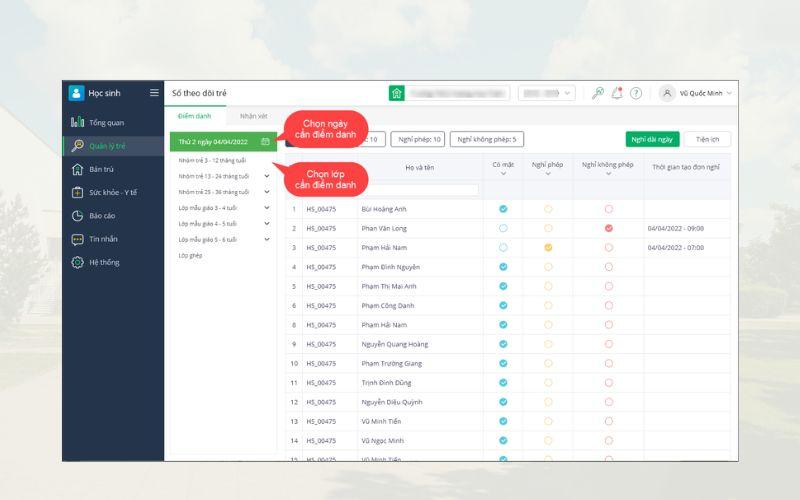Open Hệ thống settings gear icon

tap(77, 262)
